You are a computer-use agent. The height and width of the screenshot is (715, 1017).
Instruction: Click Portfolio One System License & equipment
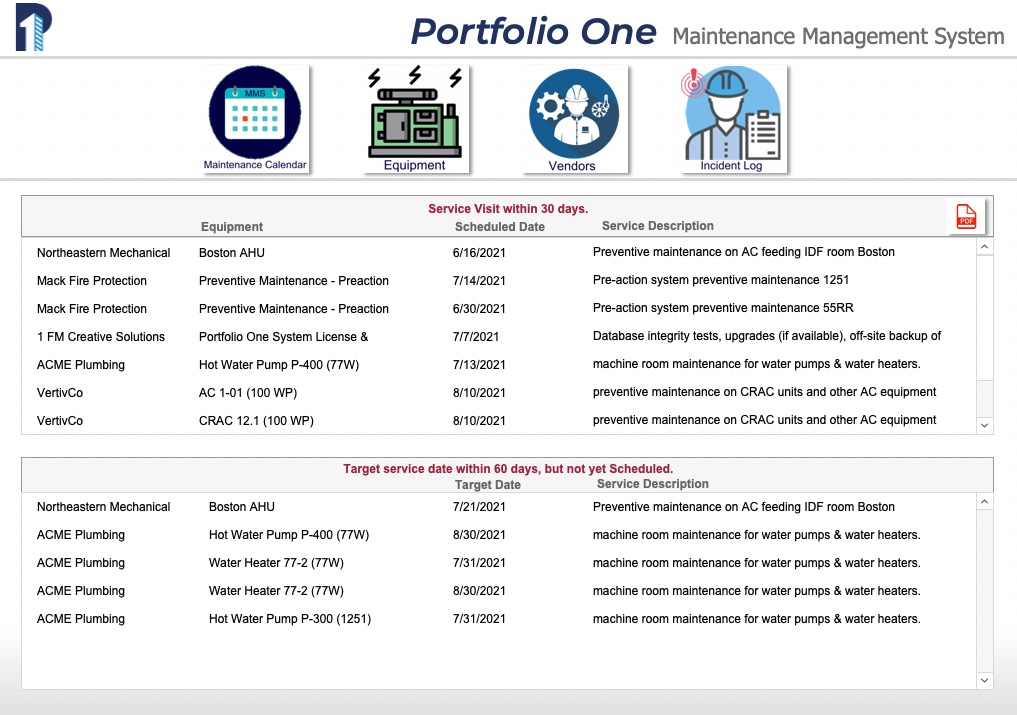[x=283, y=337]
